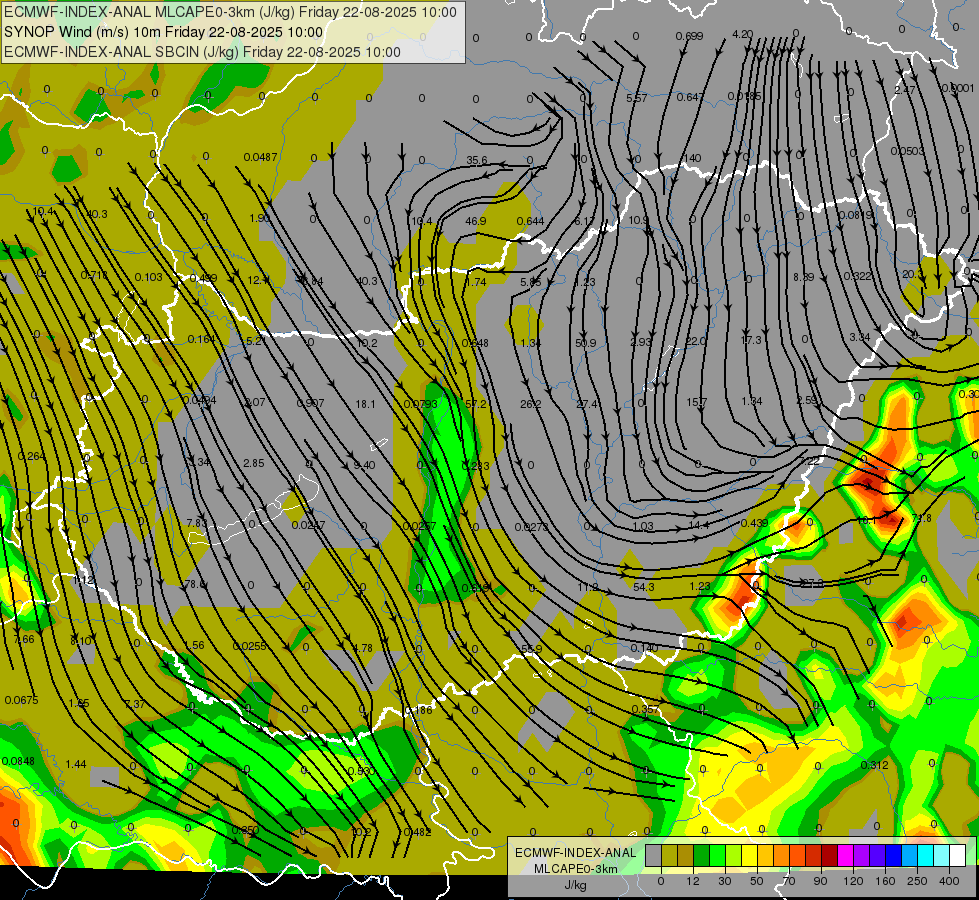Click the map value 0.357
This screenshot has height=900, width=979.
point(645,709)
